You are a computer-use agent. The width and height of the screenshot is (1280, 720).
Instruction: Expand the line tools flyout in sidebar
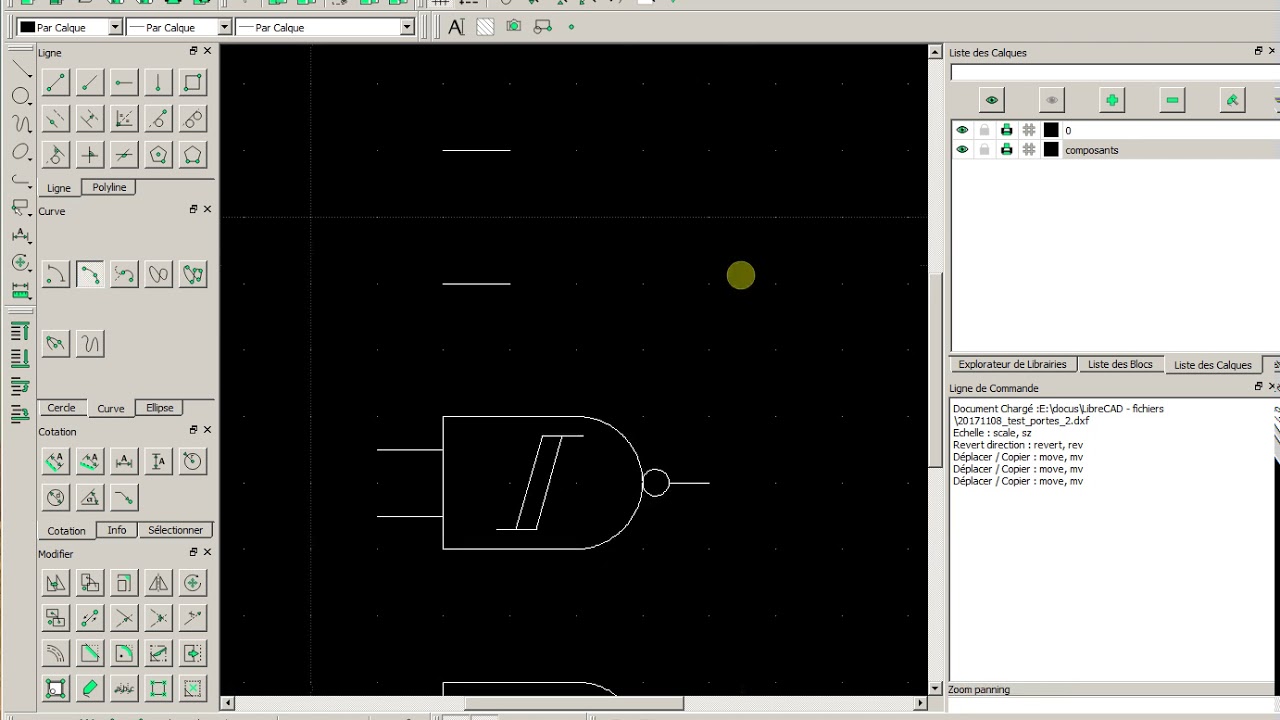[x=21, y=69]
